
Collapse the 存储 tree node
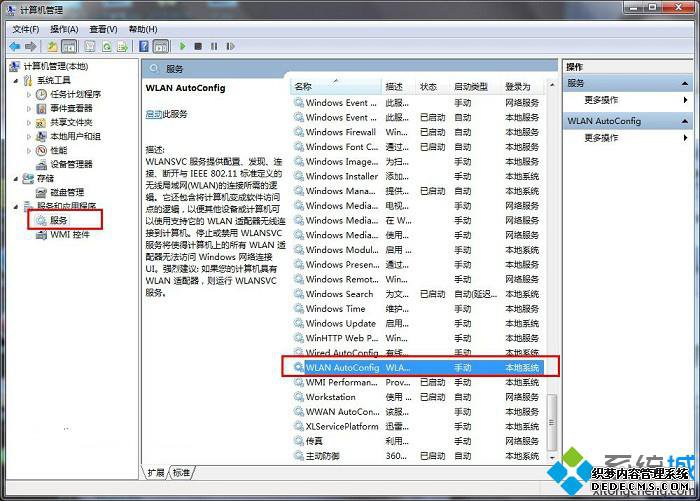tap(16, 178)
